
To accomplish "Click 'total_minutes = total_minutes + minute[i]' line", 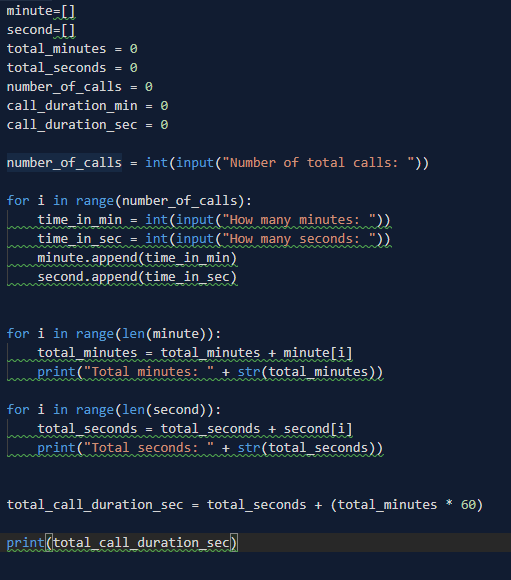I will [x=195, y=353].
